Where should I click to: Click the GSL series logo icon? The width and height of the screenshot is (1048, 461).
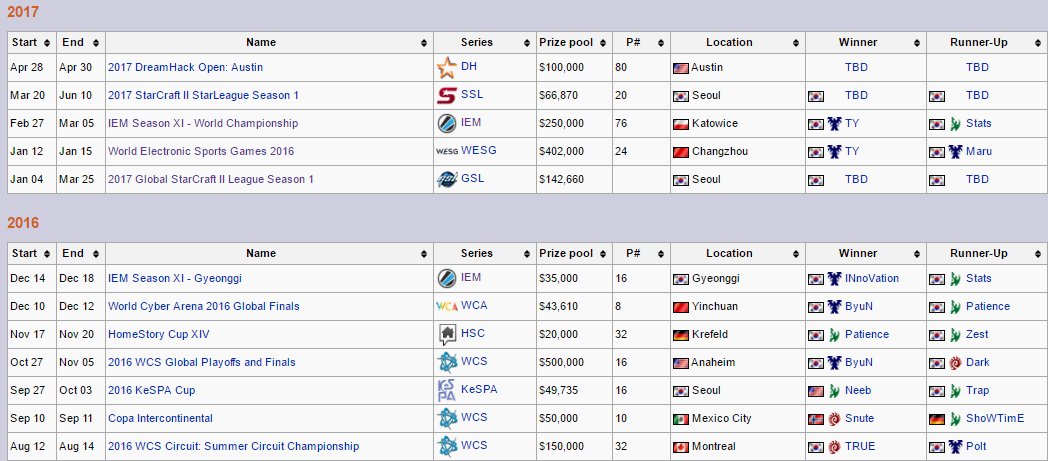446,179
